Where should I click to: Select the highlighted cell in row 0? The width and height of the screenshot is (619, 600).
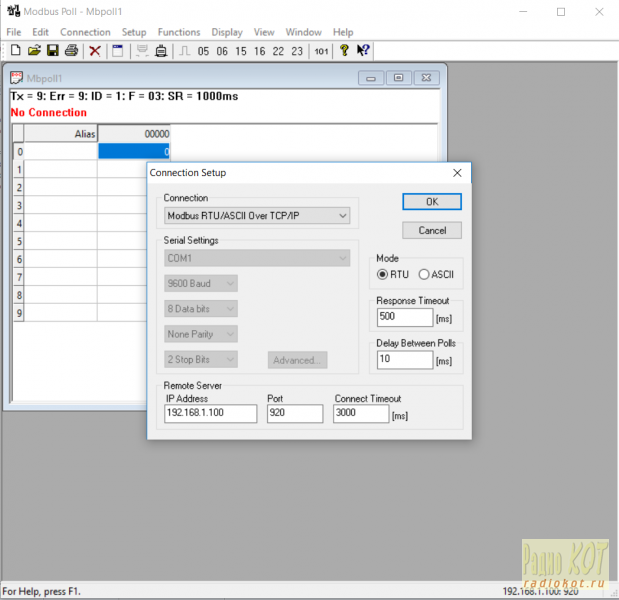134,152
